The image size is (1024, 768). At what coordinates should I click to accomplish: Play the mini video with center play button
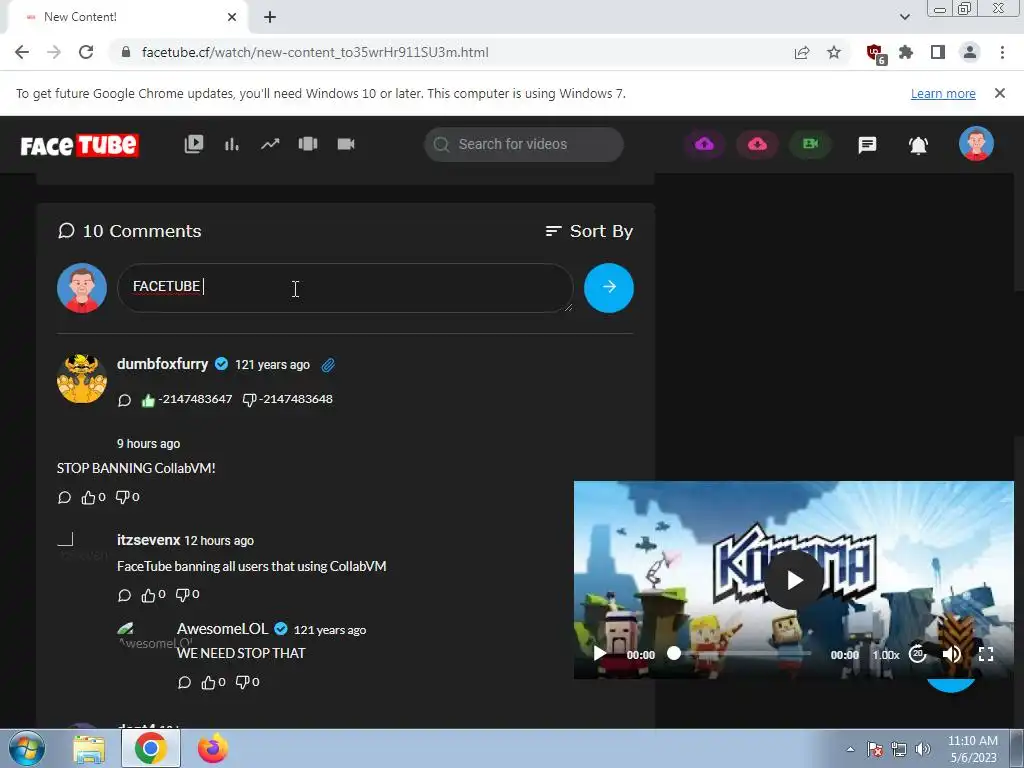click(794, 580)
